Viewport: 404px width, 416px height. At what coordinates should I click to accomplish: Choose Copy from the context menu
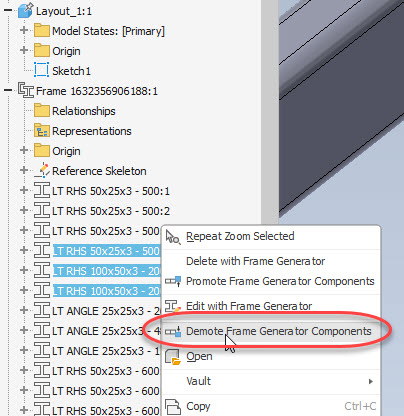point(271,406)
